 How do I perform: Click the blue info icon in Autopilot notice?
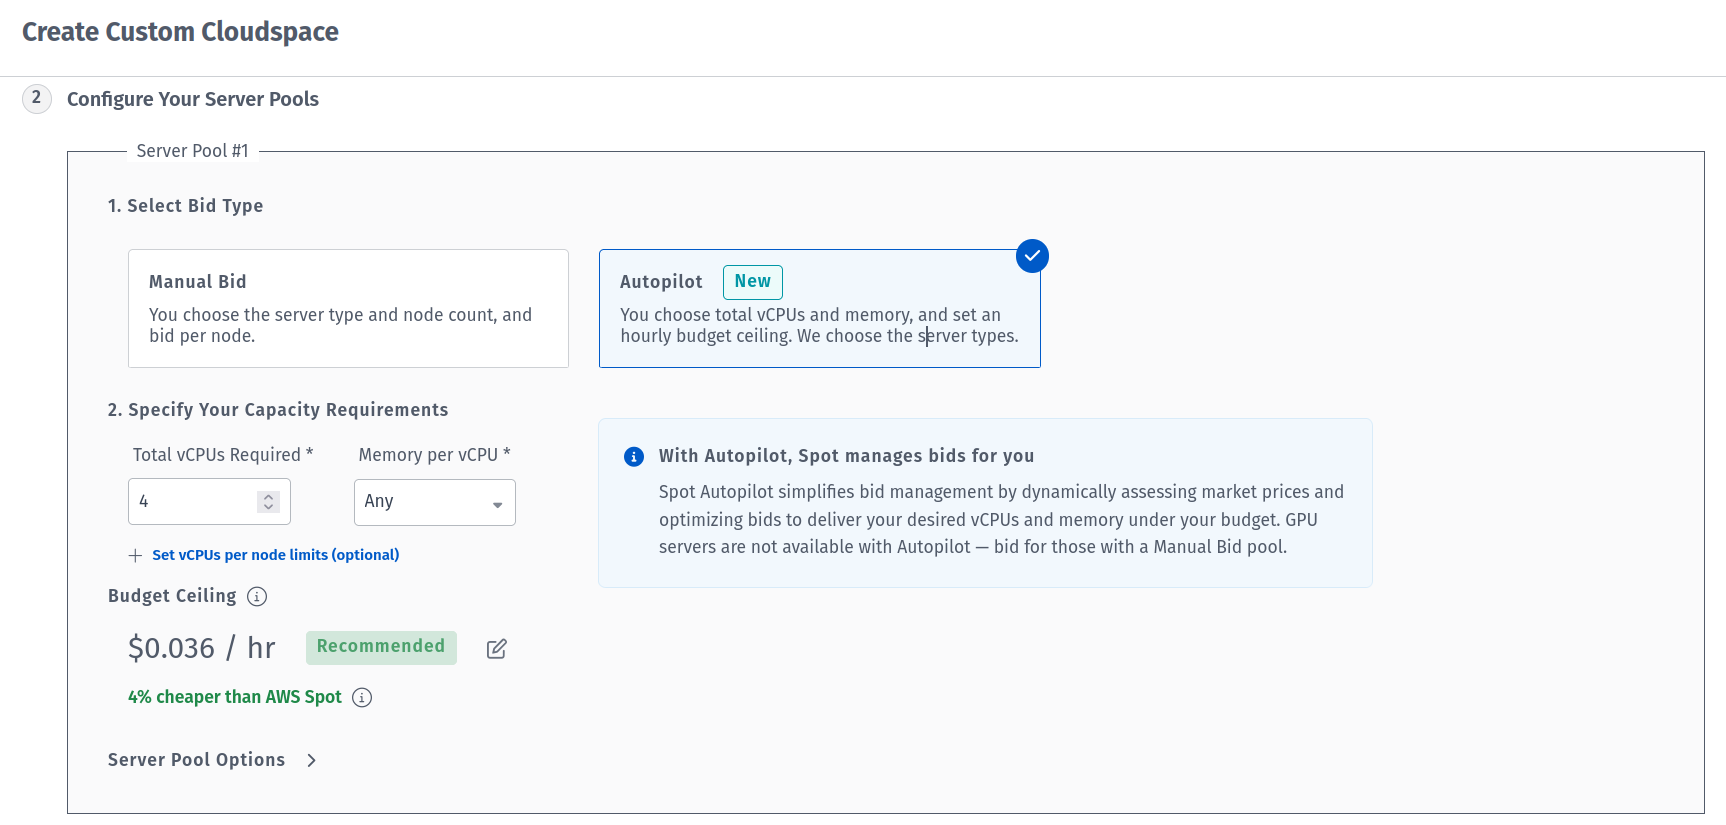(634, 457)
